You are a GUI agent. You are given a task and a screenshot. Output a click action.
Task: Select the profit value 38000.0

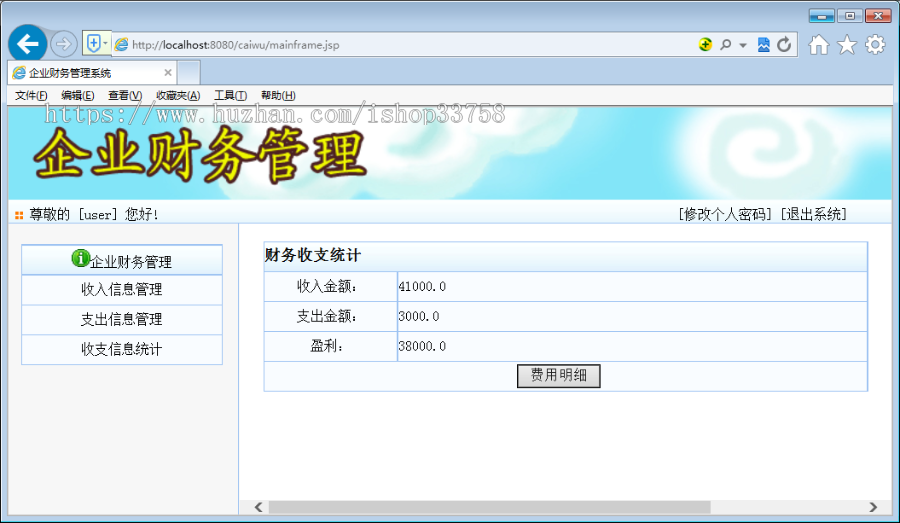(422, 346)
